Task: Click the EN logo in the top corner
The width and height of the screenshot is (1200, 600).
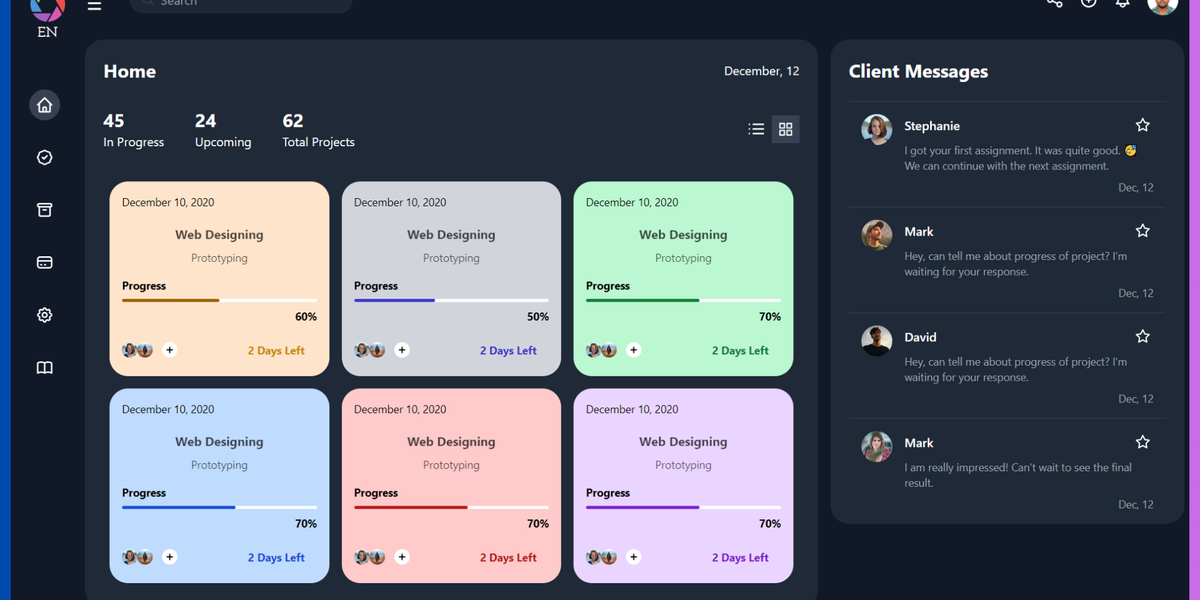Action: pyautogui.click(x=46, y=12)
